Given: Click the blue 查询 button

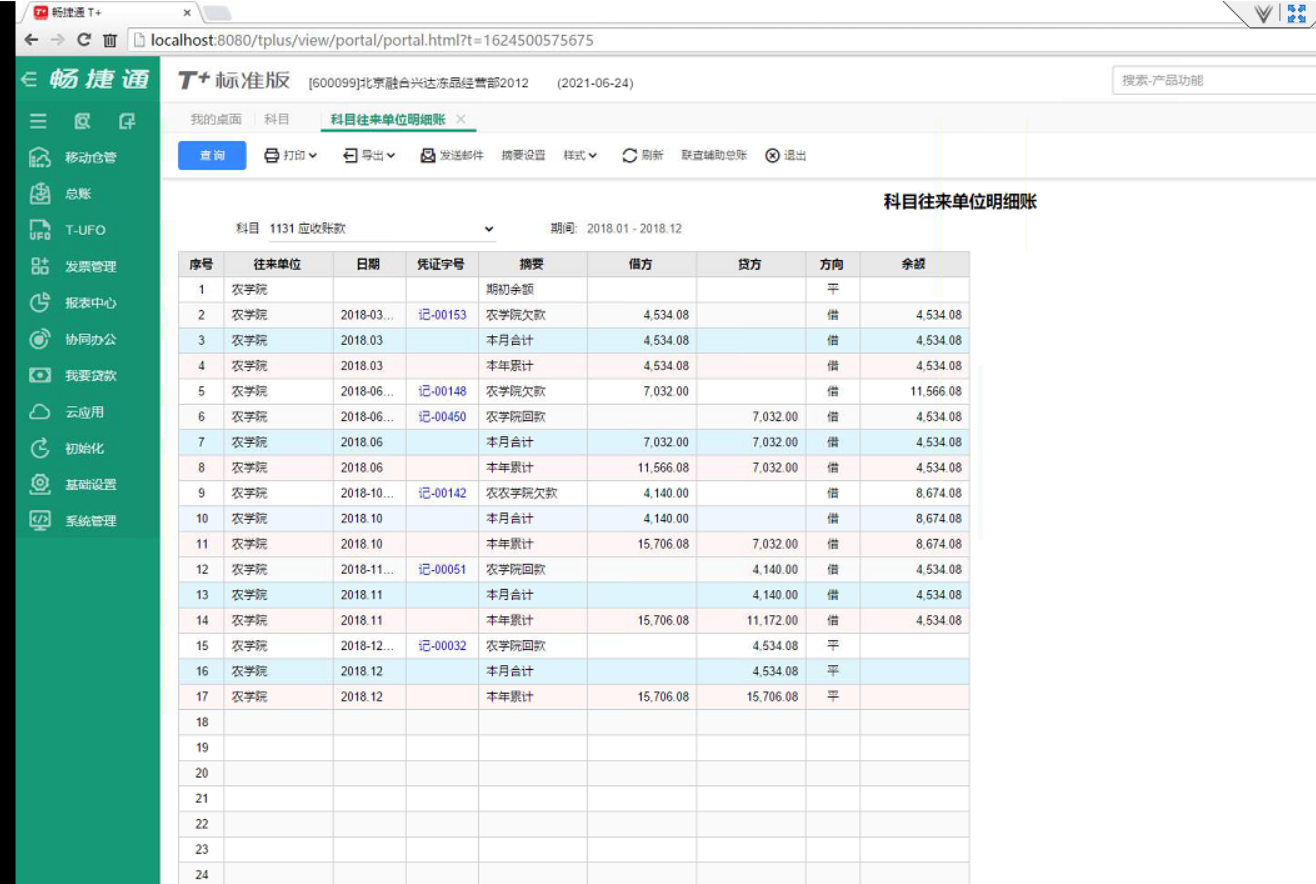Looking at the screenshot, I should [212, 156].
